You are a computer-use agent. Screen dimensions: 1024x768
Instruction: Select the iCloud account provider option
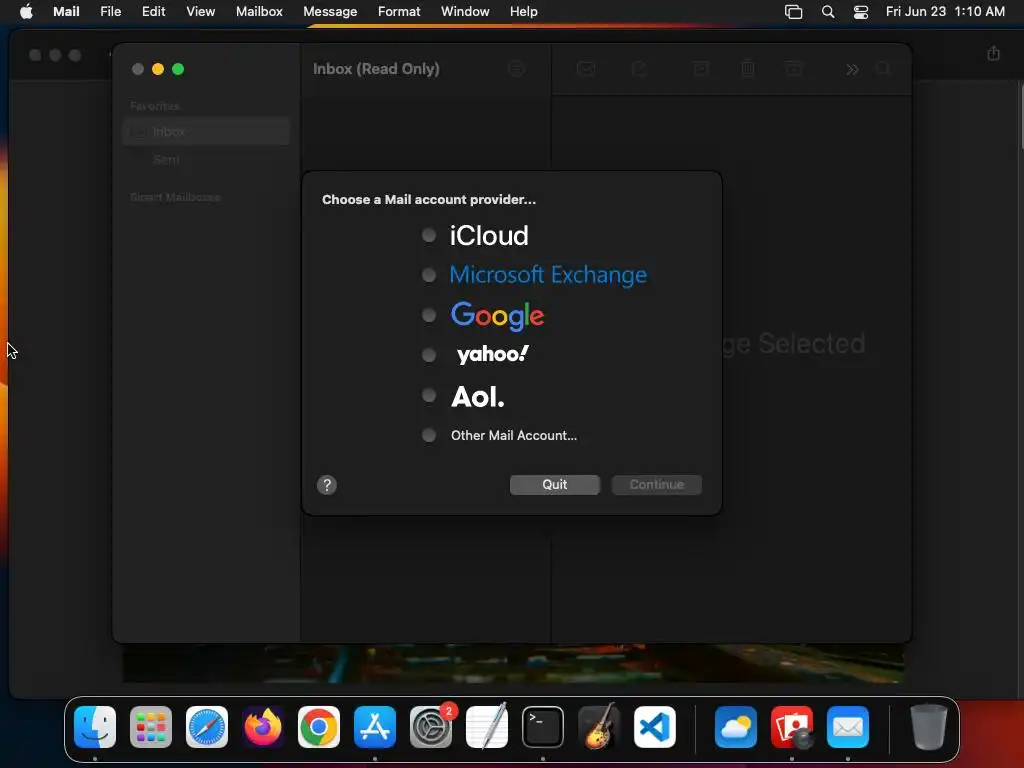(428, 235)
